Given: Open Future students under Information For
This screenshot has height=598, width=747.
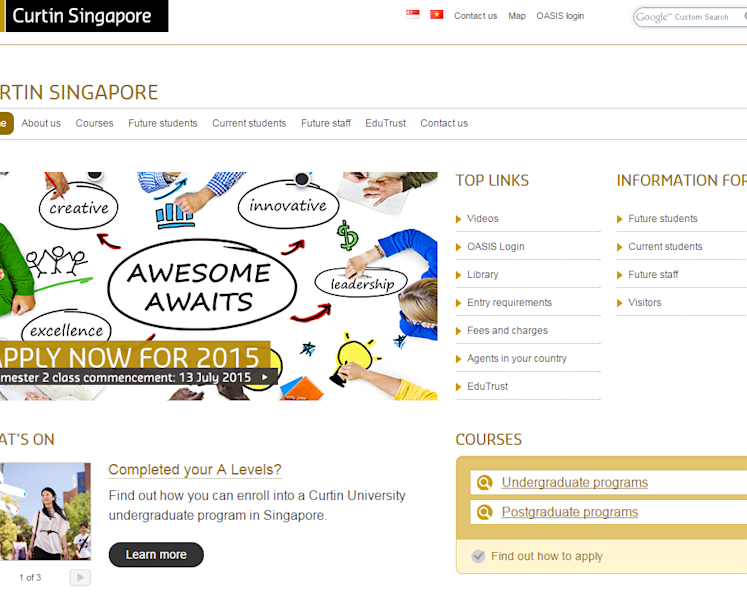Looking at the screenshot, I should 663,219.
